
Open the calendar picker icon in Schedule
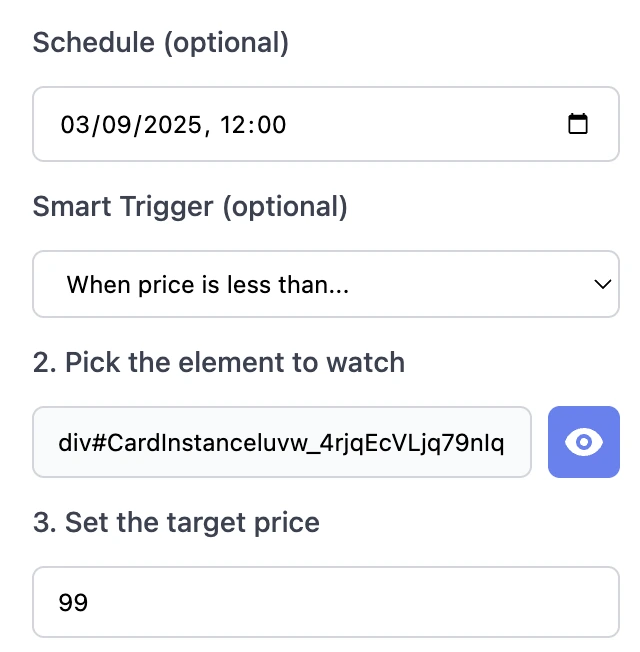[x=577, y=124]
